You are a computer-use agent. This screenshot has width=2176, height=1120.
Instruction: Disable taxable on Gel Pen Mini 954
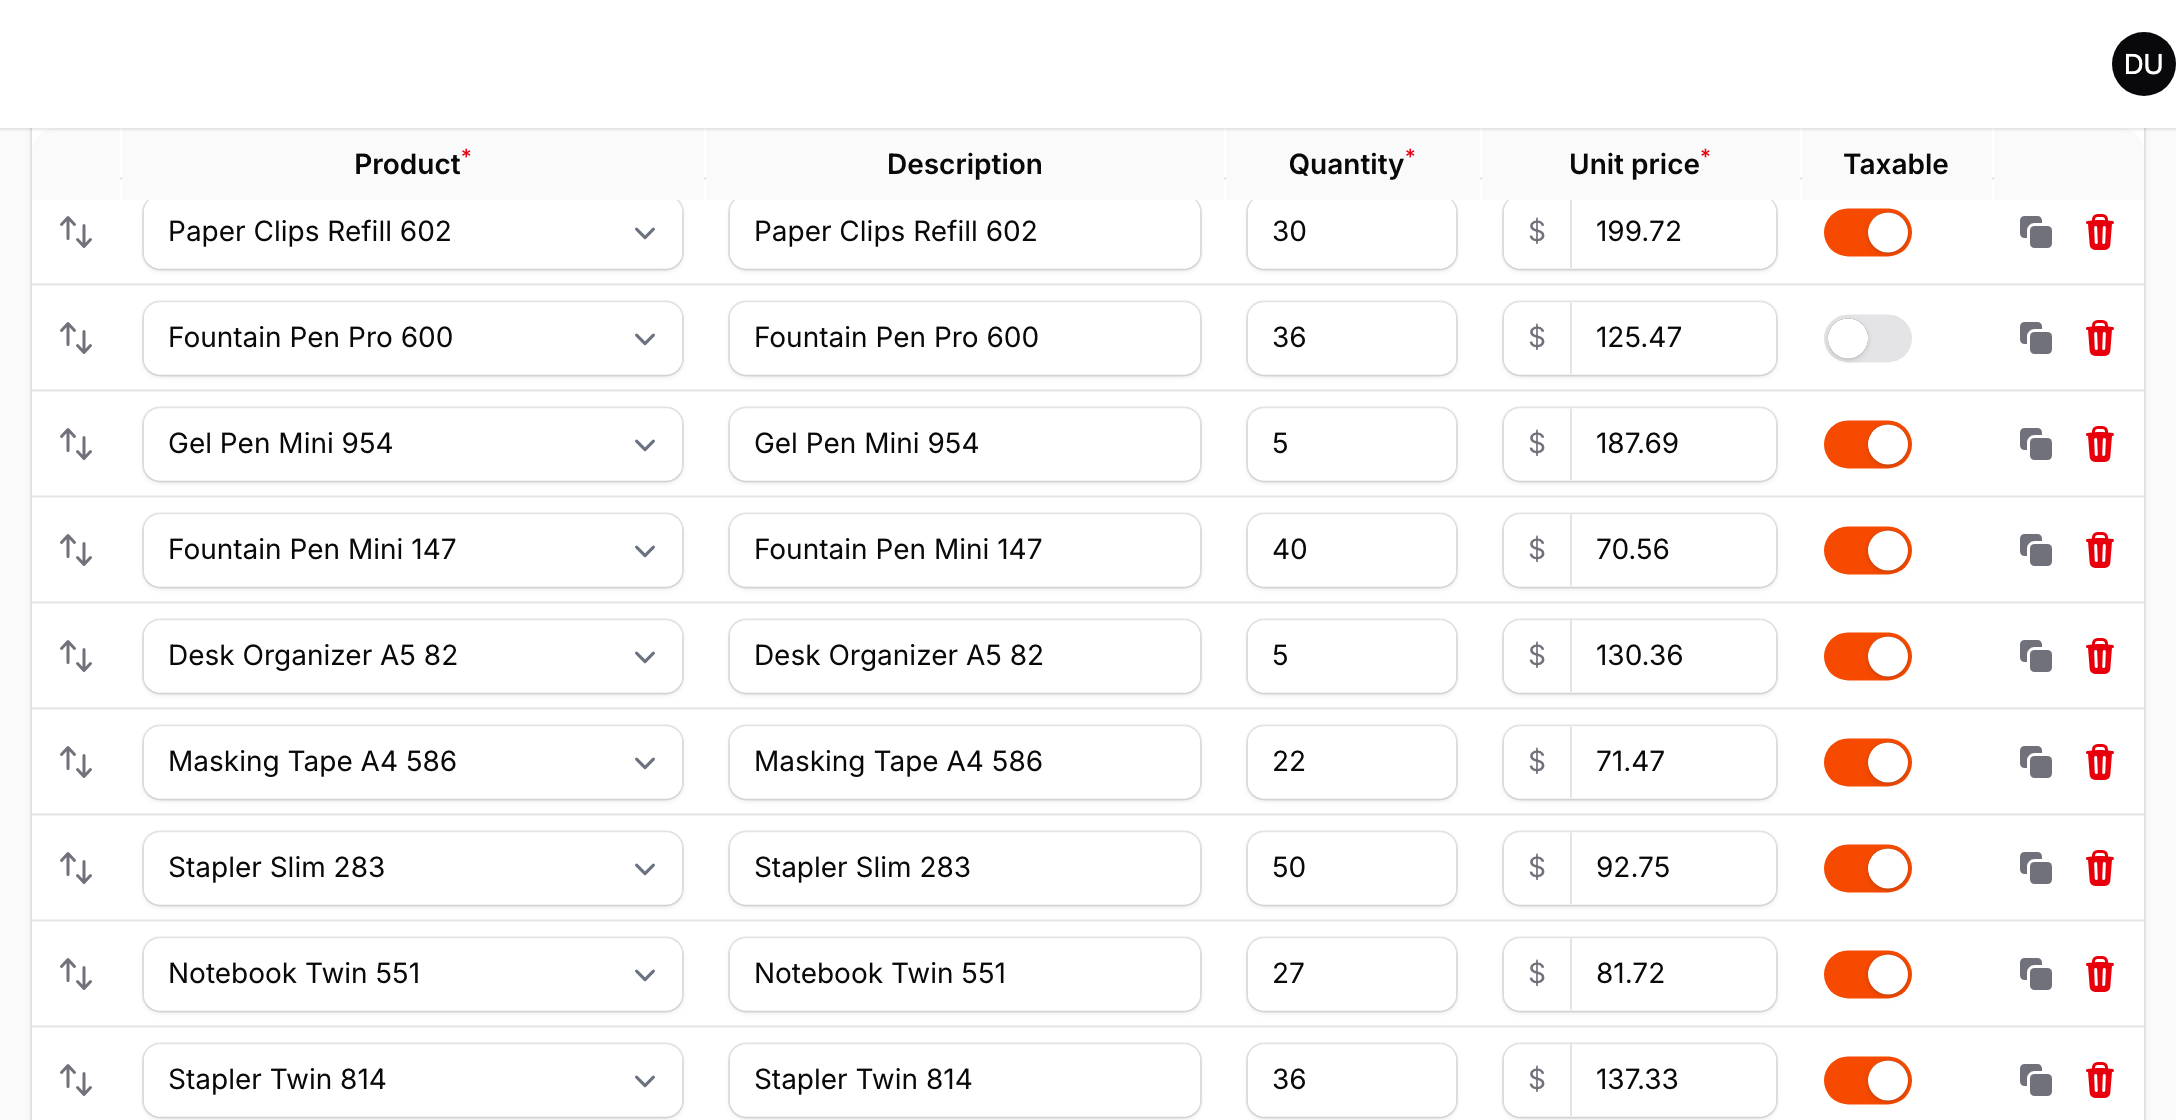pos(1867,444)
